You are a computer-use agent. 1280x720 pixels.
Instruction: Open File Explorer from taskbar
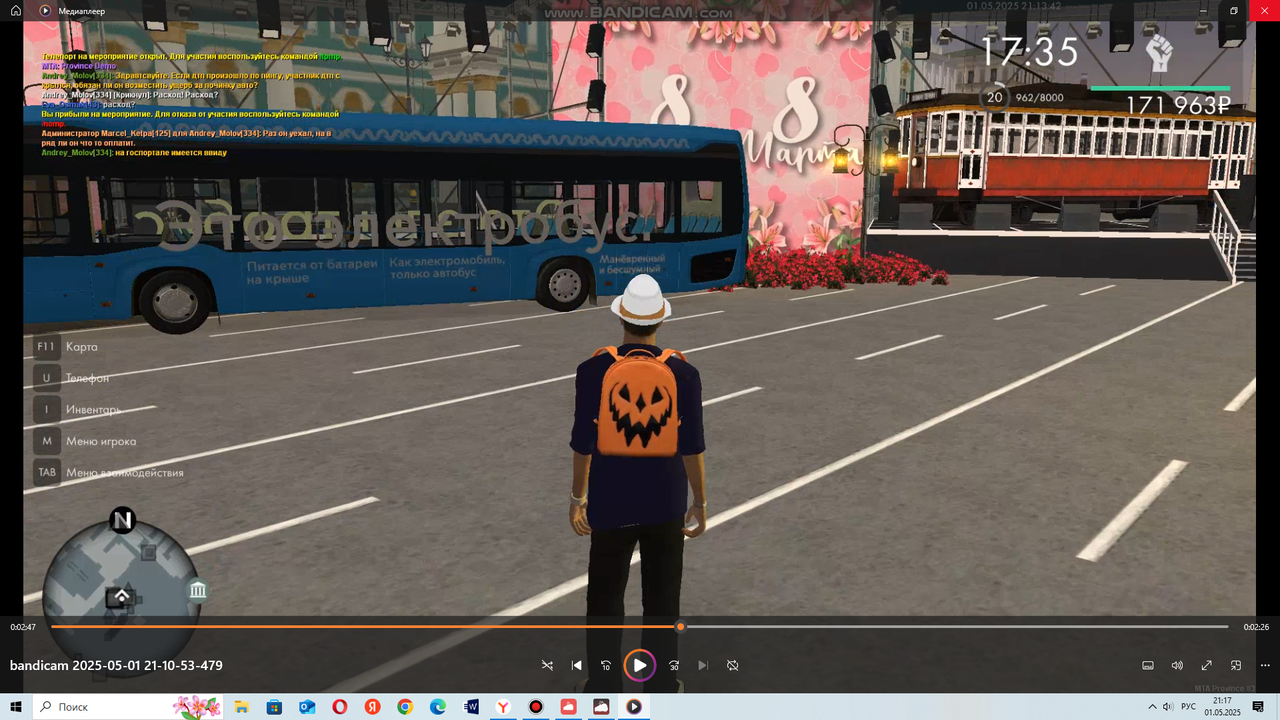point(241,706)
